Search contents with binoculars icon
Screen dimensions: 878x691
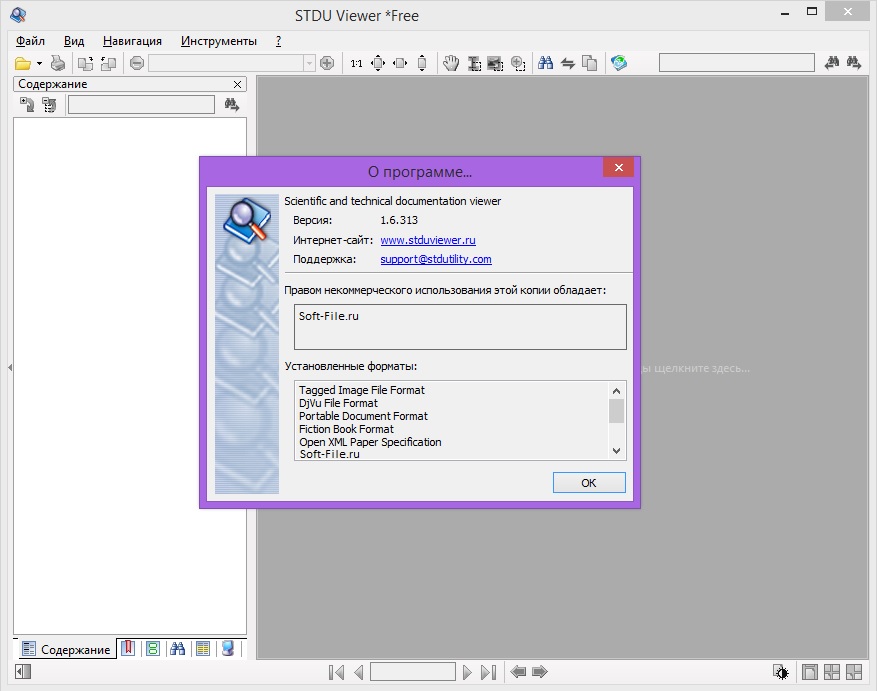click(231, 104)
